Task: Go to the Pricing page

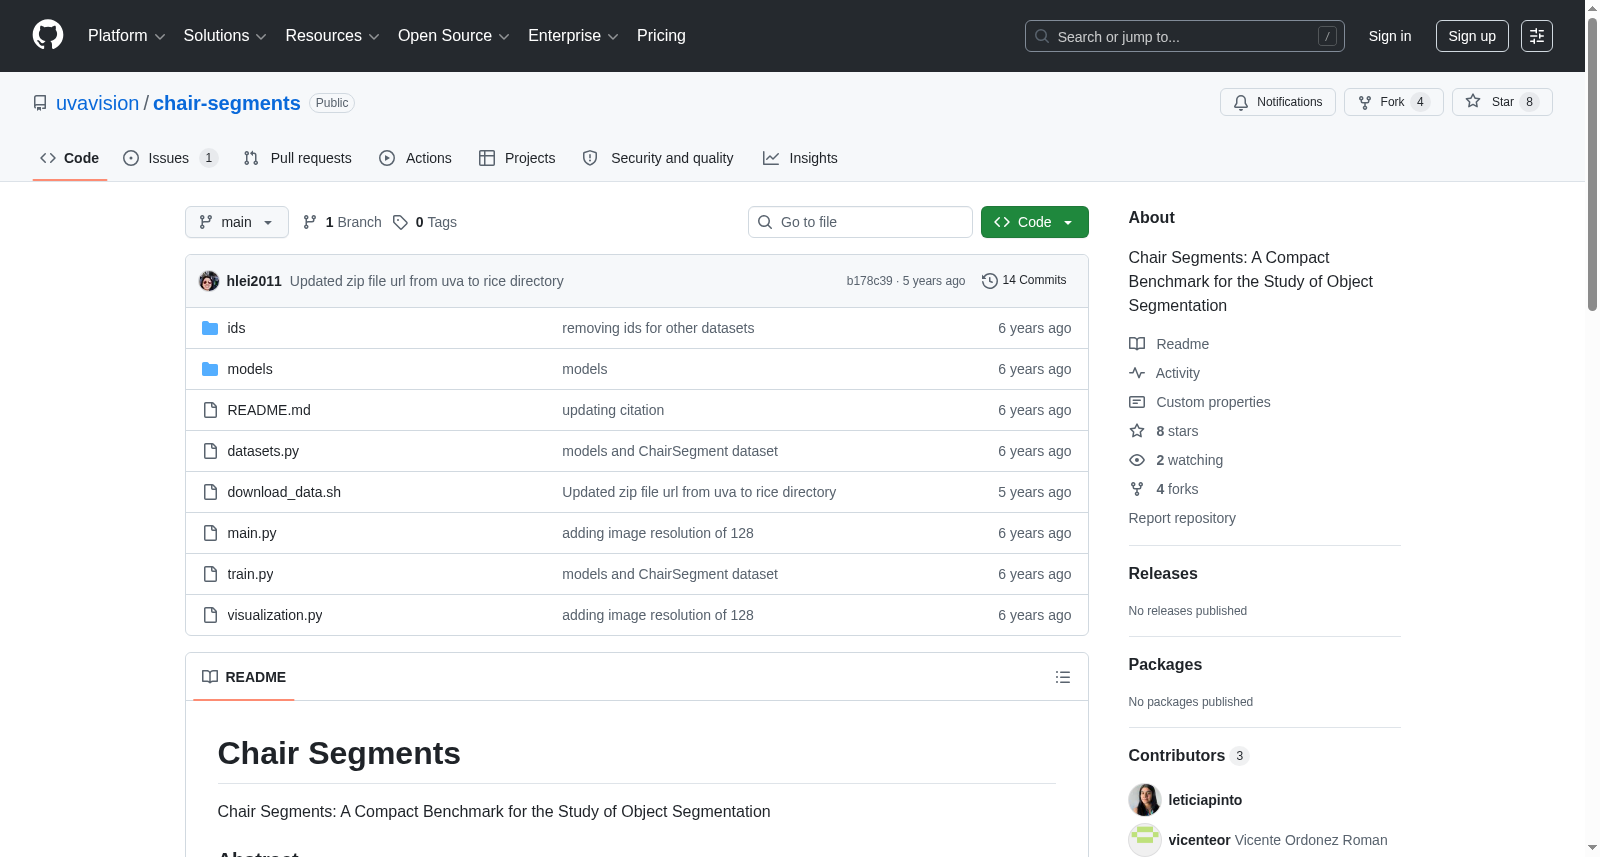Action: [661, 36]
